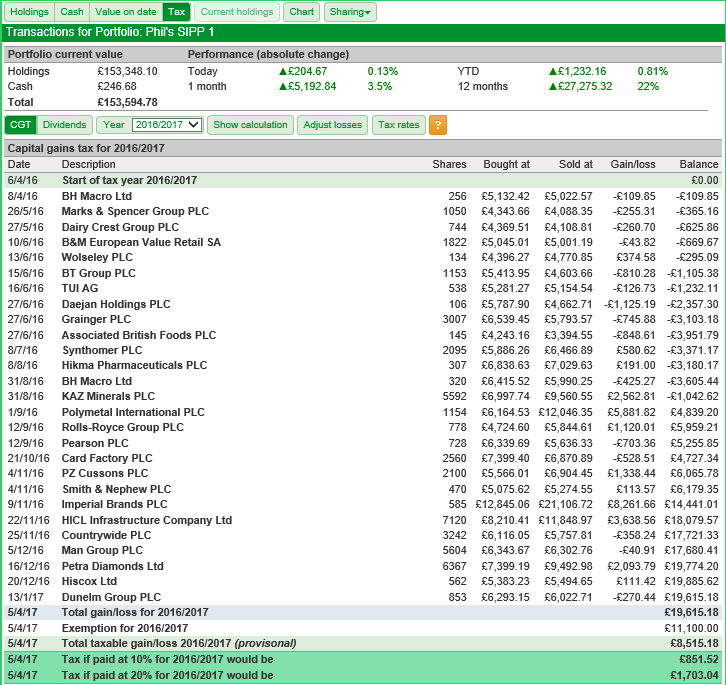The width and height of the screenshot is (726, 685).
Task: Click BT Group PLC description
Action: (99, 273)
